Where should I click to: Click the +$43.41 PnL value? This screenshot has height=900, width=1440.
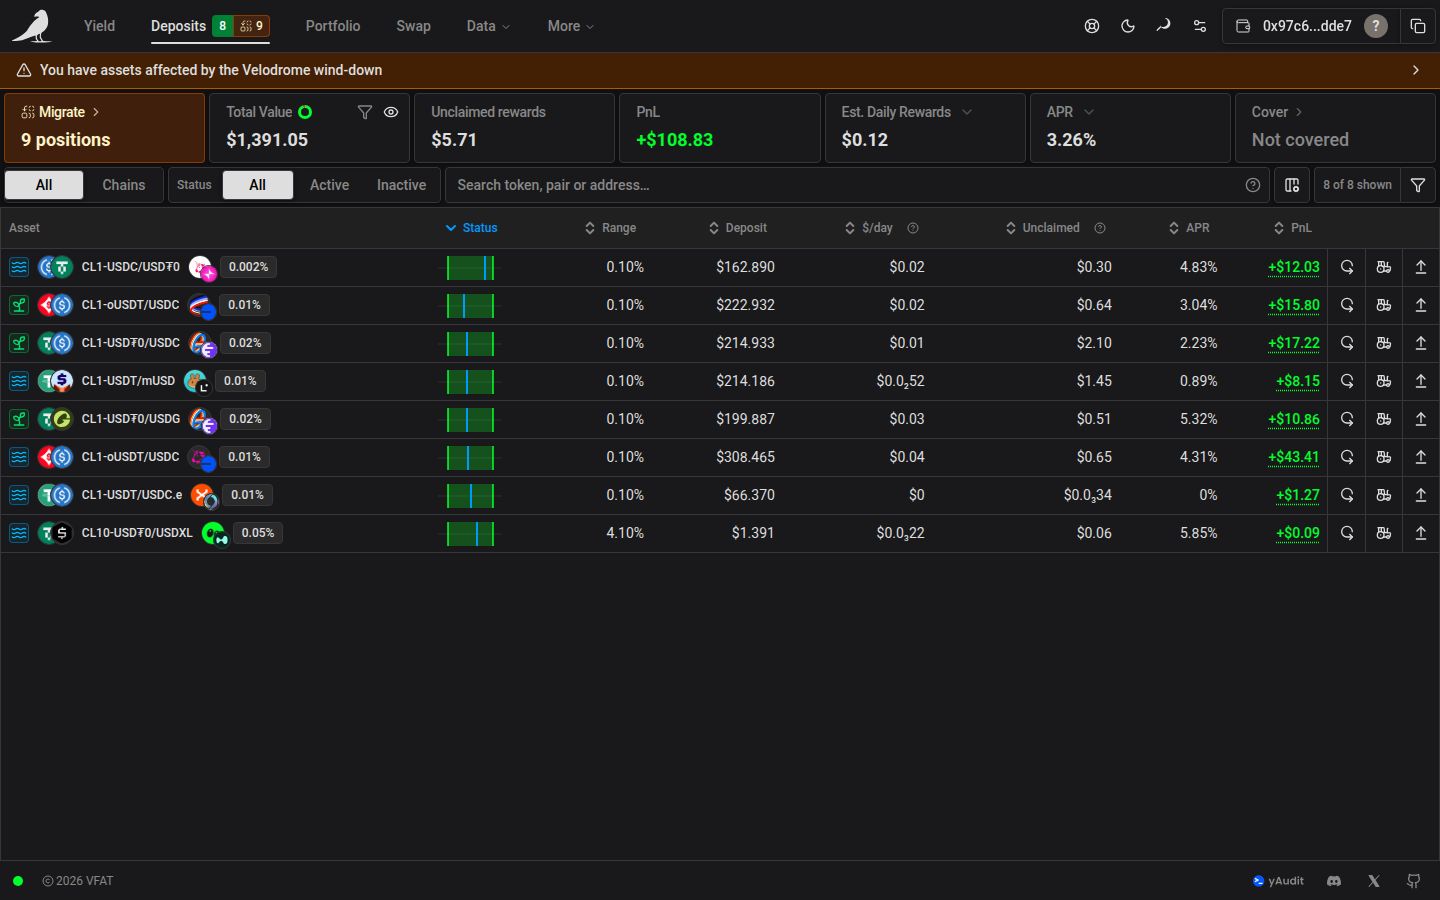click(1294, 457)
